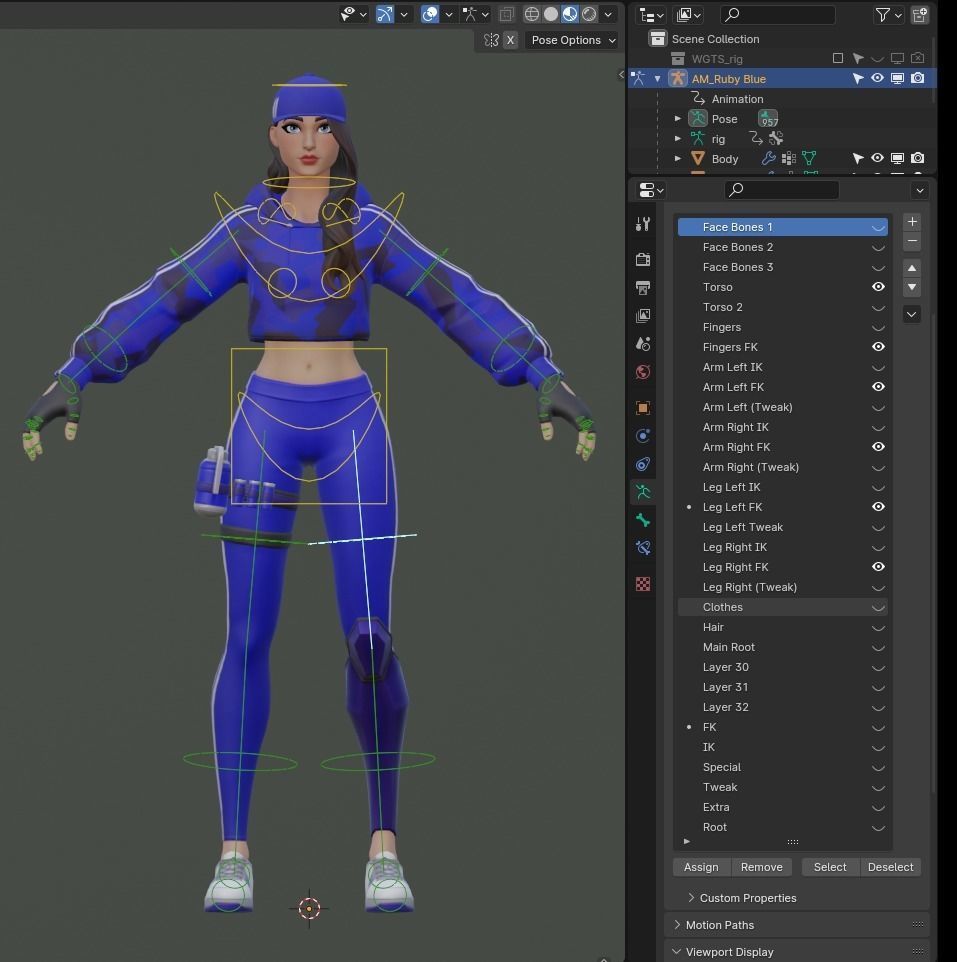
Task: Remove bone collection with minus button
Action: coord(912,240)
